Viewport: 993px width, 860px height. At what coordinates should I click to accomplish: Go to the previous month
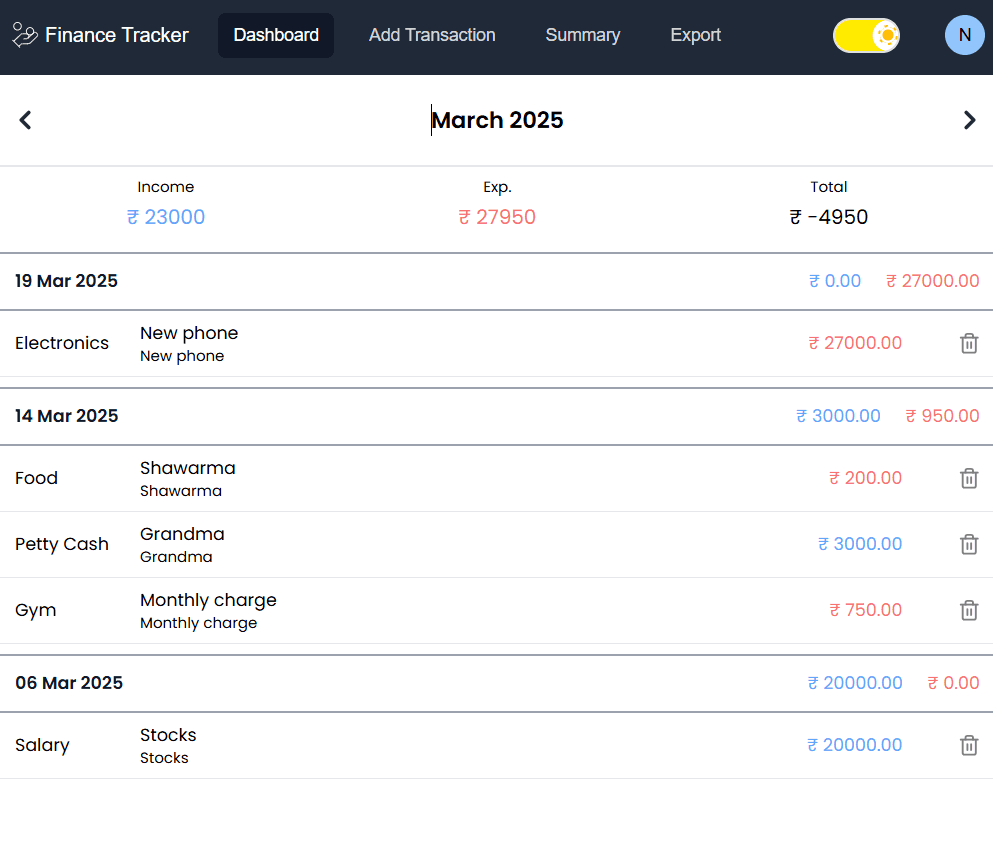[25, 120]
